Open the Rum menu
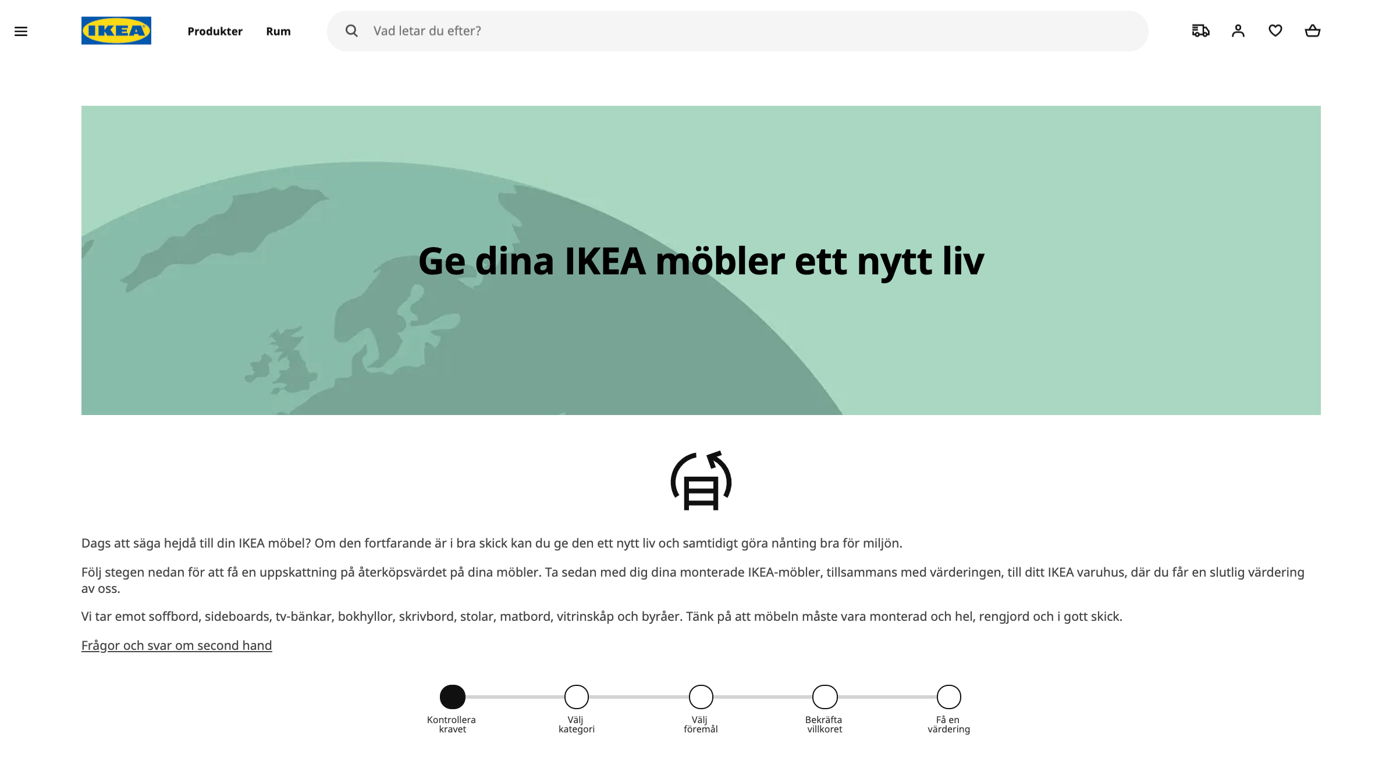Screen dimensions: 1400x758 pyautogui.click(x=278, y=31)
